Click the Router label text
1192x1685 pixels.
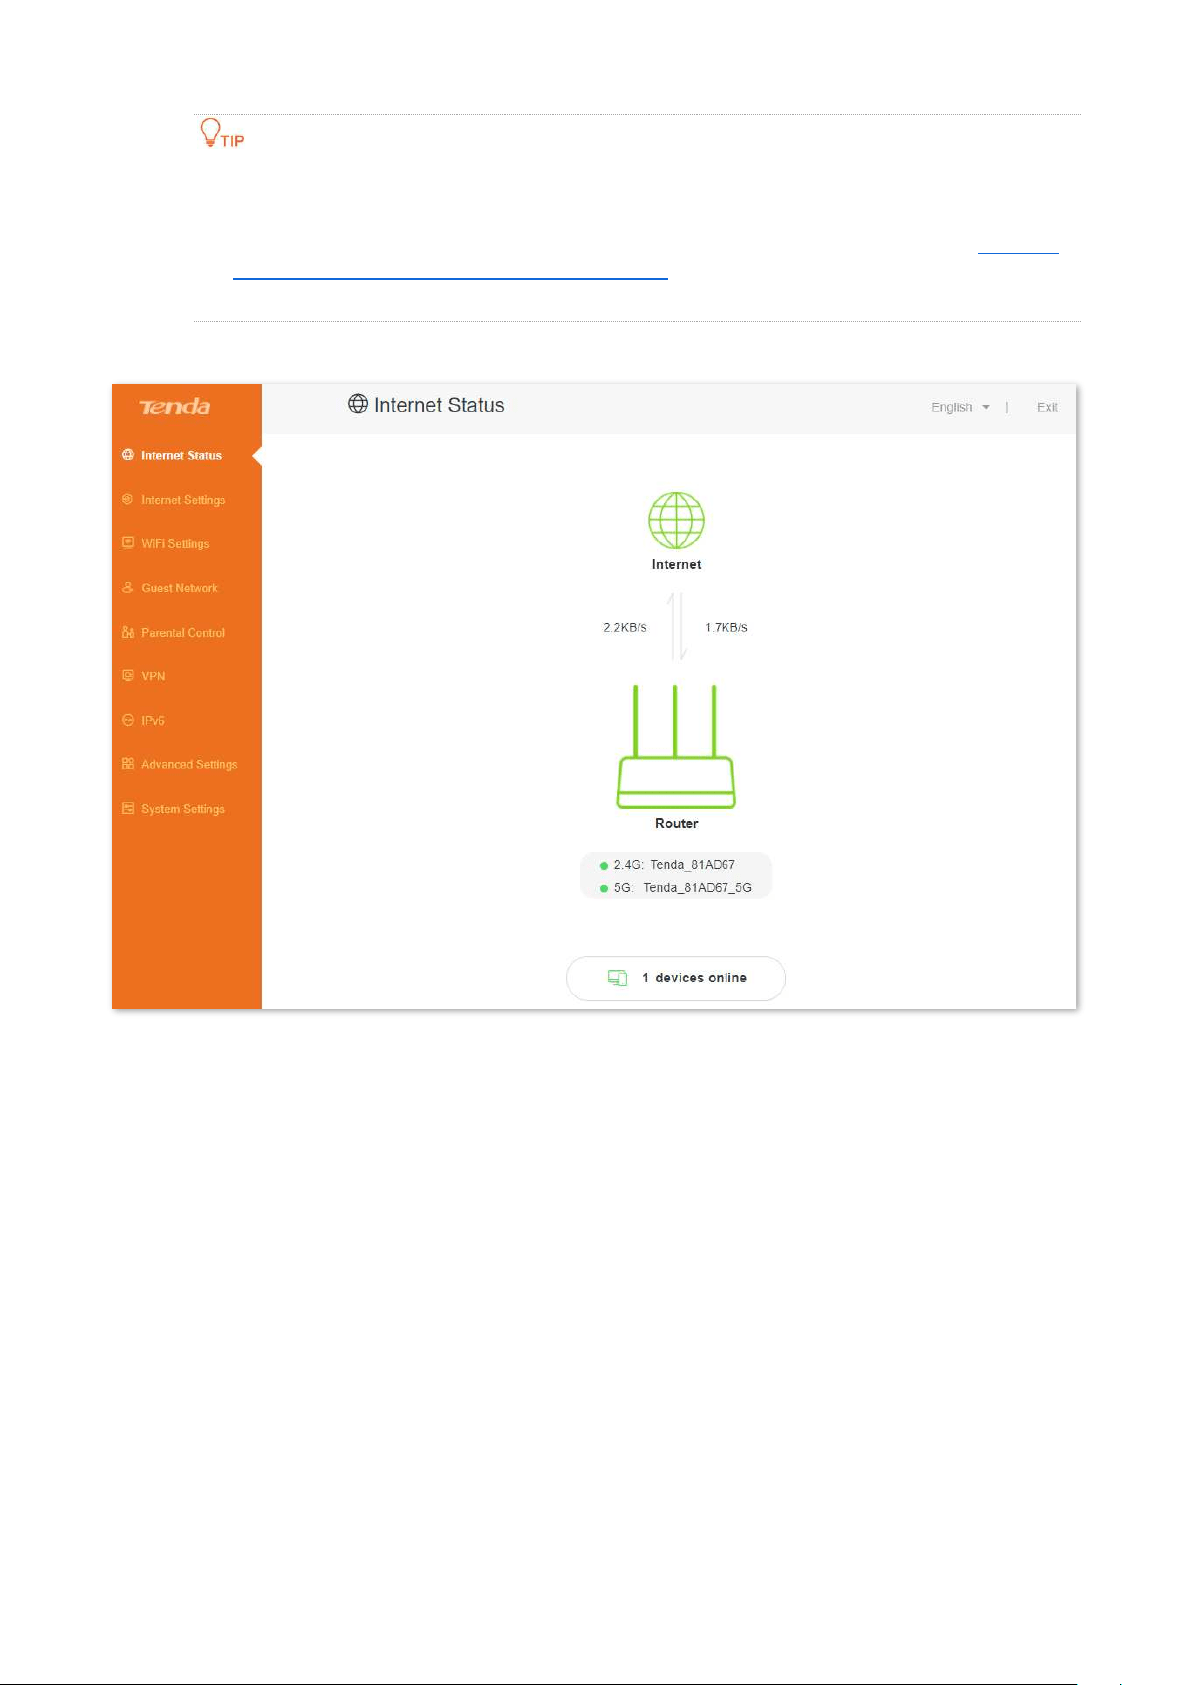[x=676, y=823]
